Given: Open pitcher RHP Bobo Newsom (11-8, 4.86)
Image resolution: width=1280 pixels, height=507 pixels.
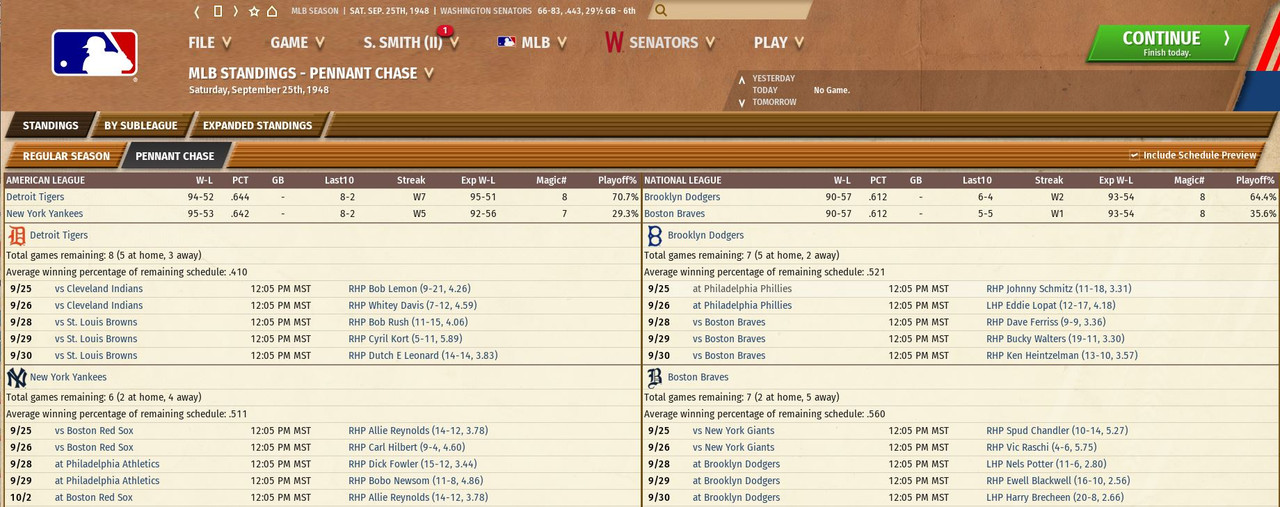Looking at the screenshot, I should [416, 481].
